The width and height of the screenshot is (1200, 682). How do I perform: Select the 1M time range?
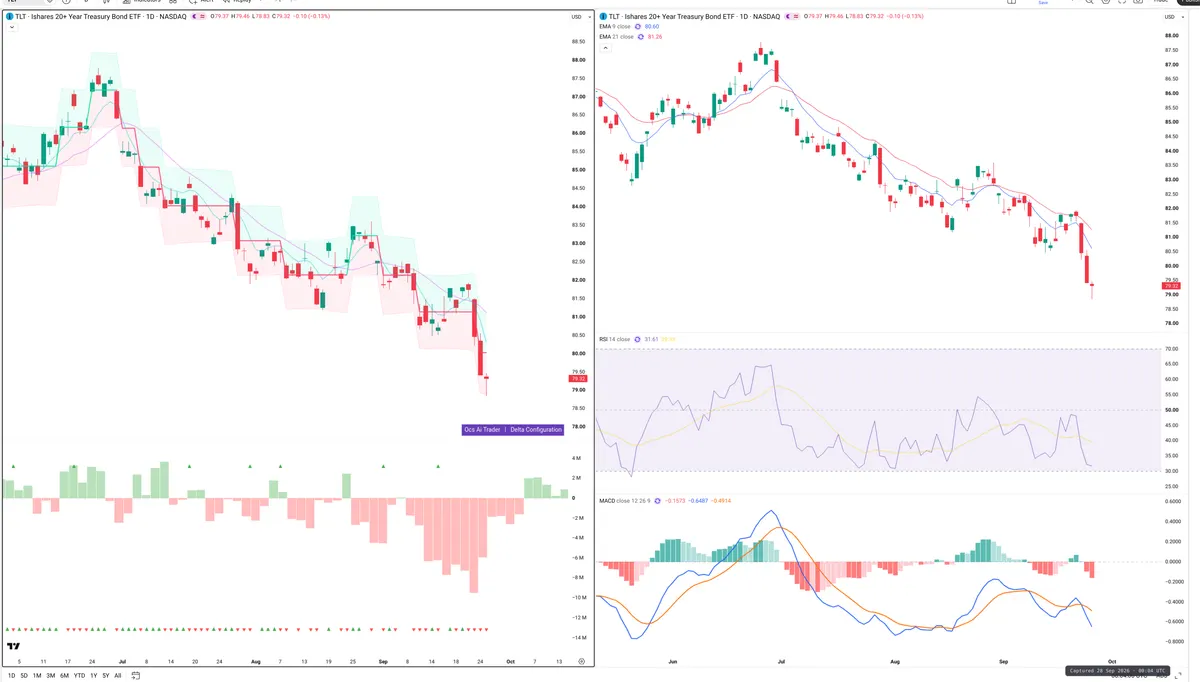[x=37, y=676]
